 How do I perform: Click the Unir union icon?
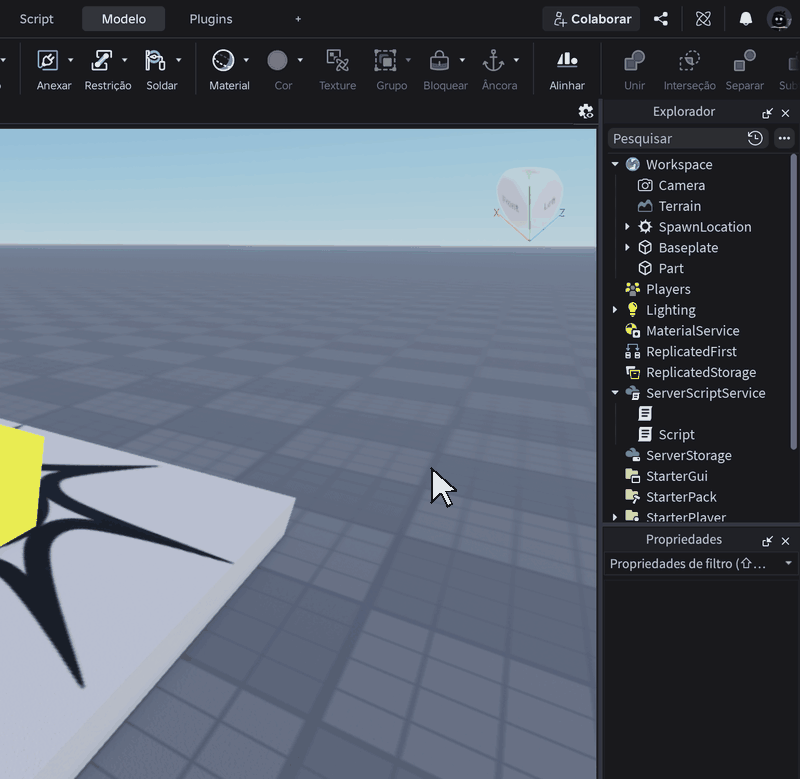(634, 60)
